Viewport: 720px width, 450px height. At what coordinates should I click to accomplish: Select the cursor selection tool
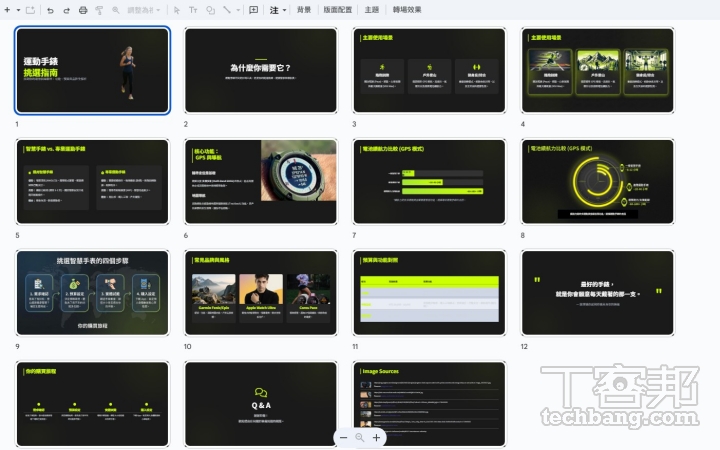tap(177, 10)
